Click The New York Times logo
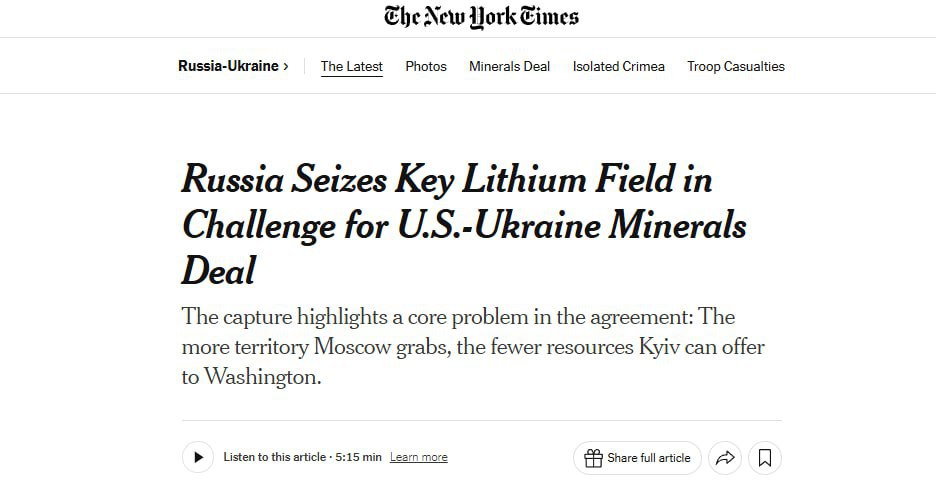This screenshot has width=936, height=484. tap(481, 17)
